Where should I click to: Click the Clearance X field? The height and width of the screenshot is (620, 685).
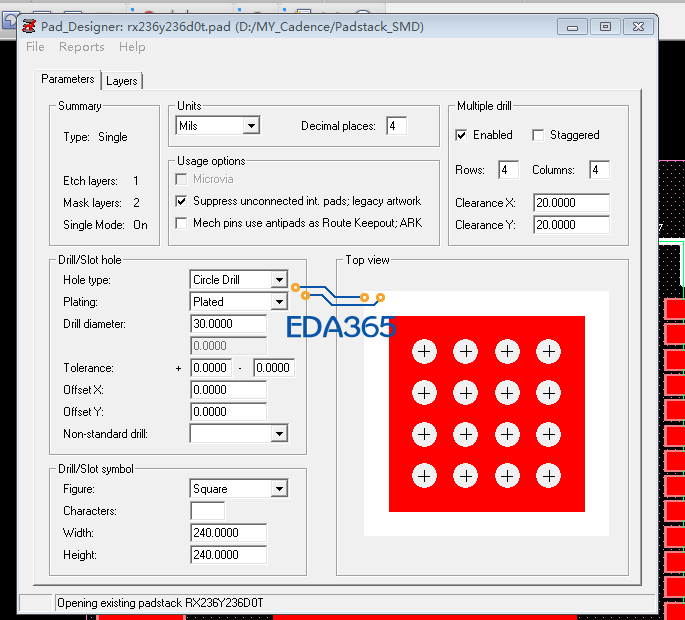coord(571,203)
